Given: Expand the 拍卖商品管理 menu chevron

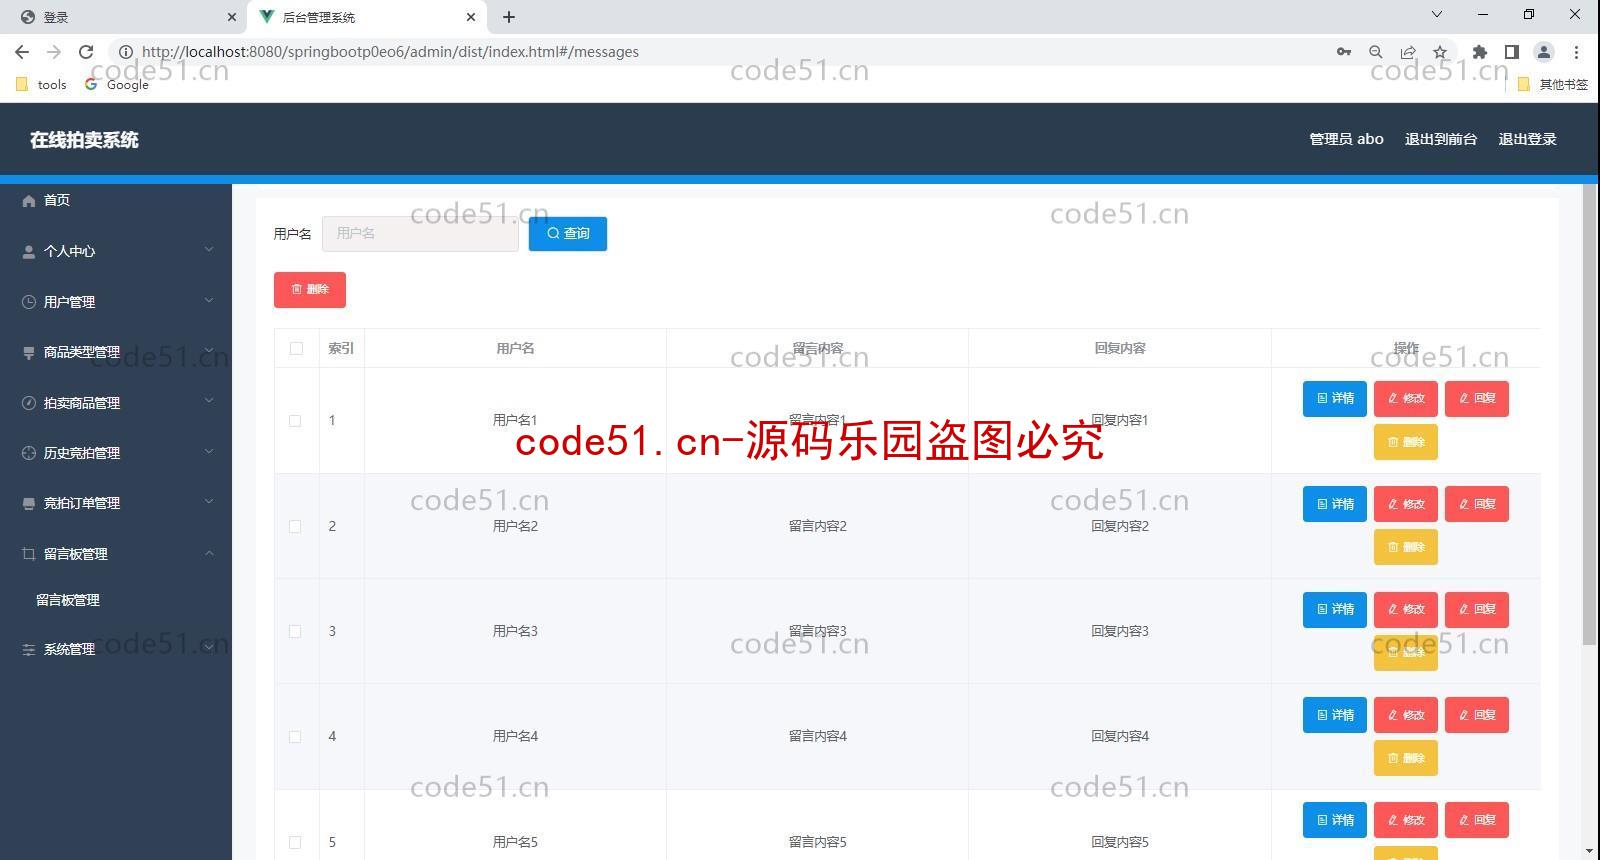Looking at the screenshot, I should (209, 401).
